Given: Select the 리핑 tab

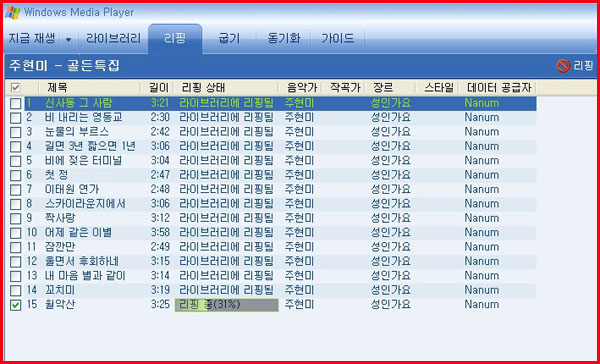Looking at the screenshot, I should [175, 39].
